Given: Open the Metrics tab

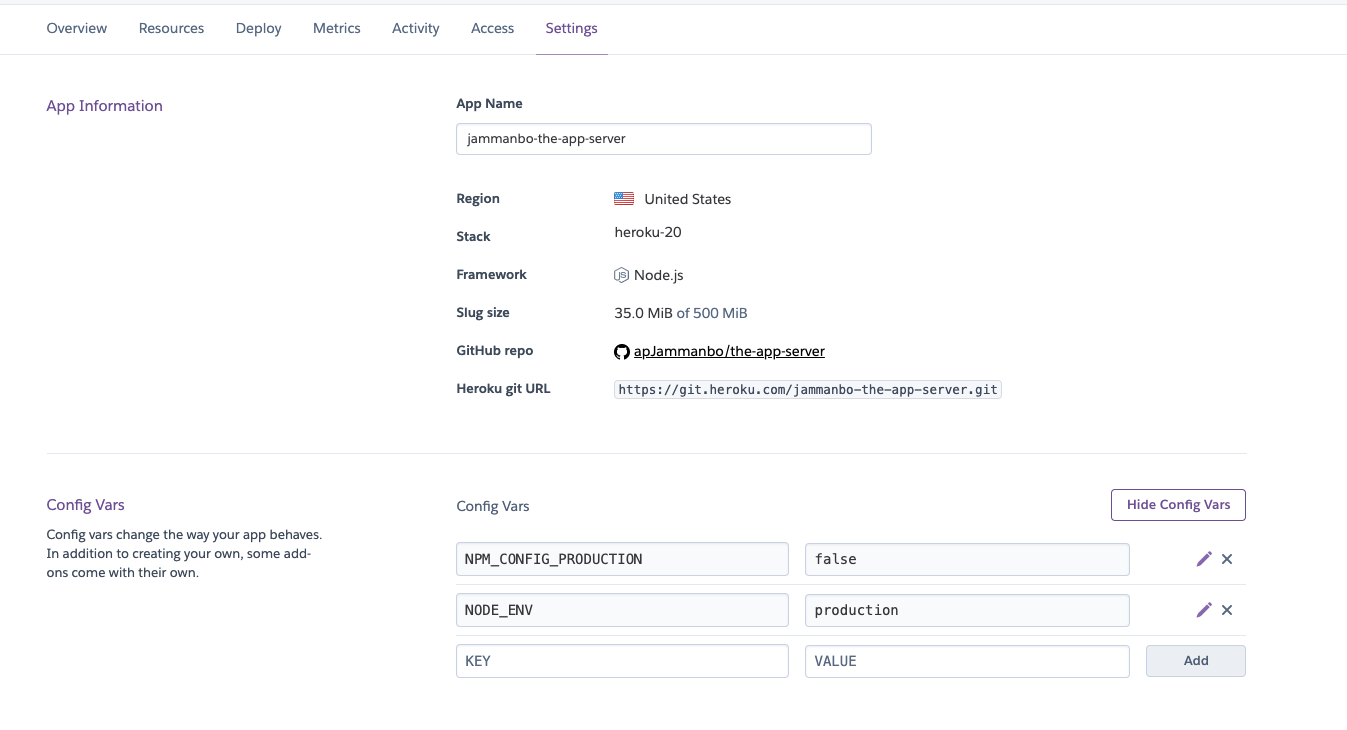Looking at the screenshot, I should click(x=337, y=28).
